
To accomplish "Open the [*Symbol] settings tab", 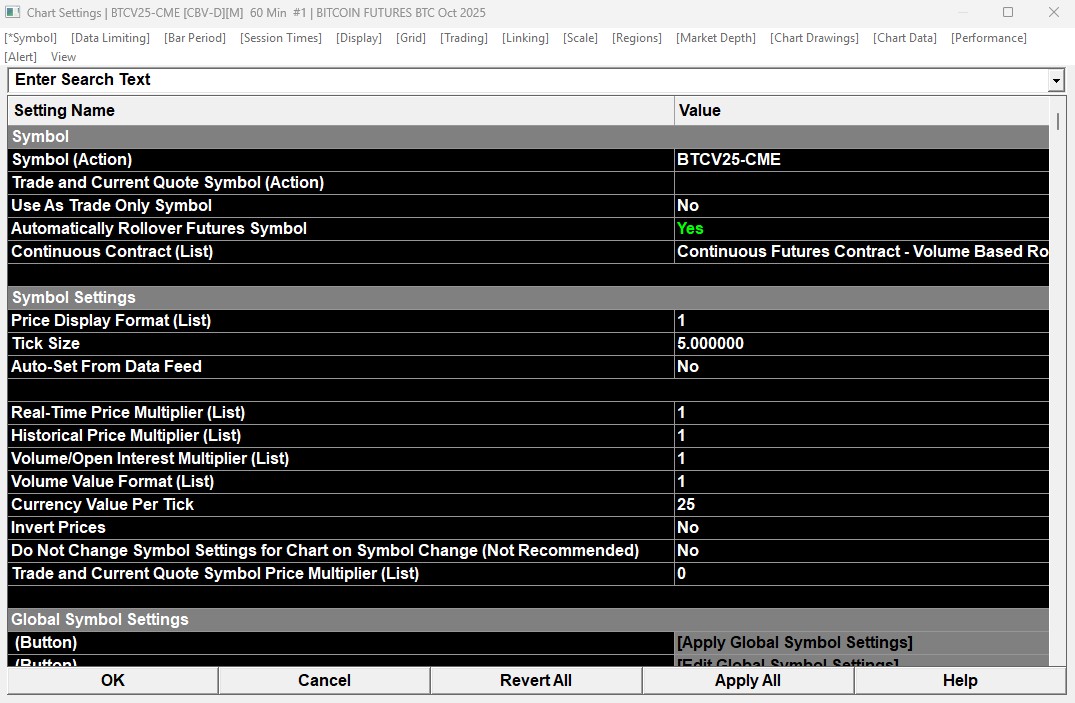I will pyautogui.click(x=31, y=38).
